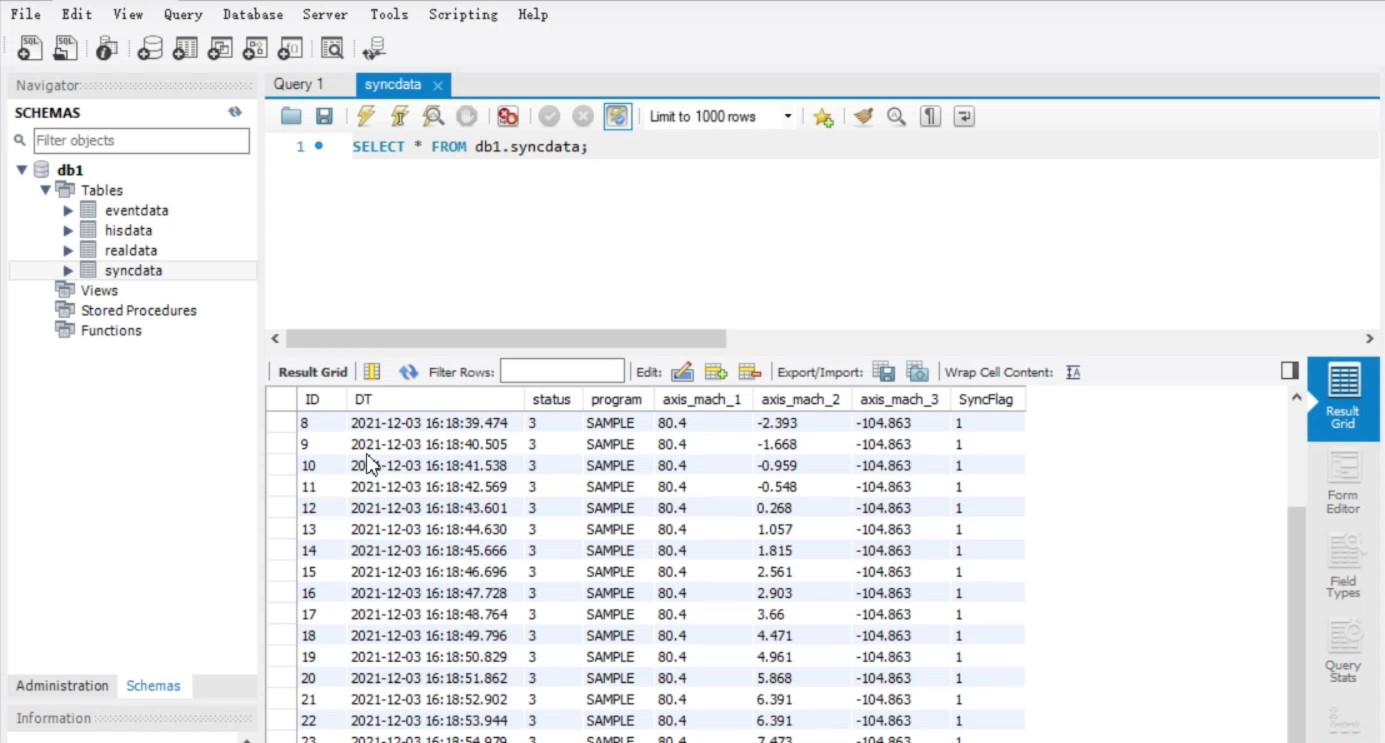Toggle invisible characters display
Screen dimensions: 1385x743
pos(931,117)
